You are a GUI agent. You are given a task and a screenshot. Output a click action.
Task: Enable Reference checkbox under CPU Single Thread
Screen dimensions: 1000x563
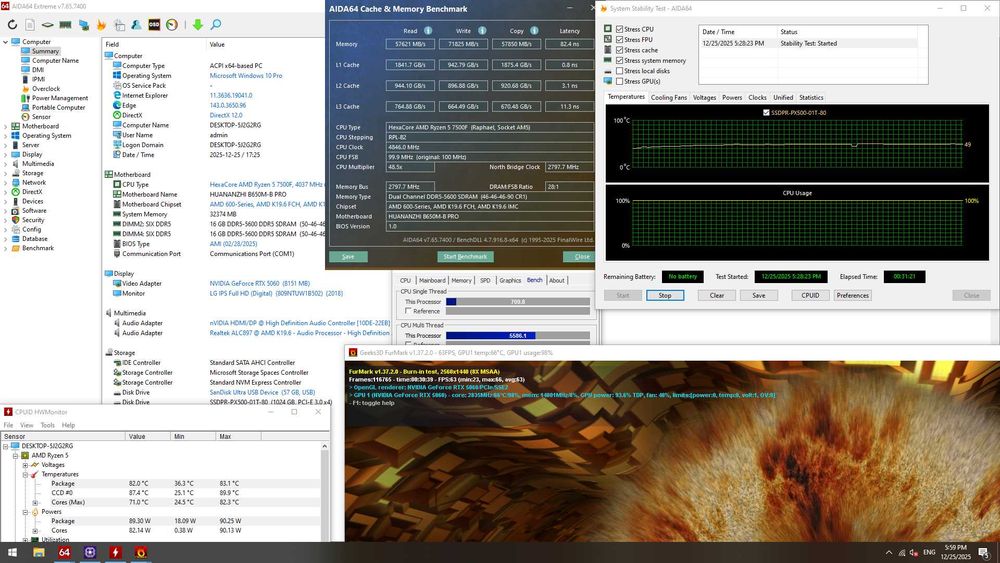tap(408, 311)
